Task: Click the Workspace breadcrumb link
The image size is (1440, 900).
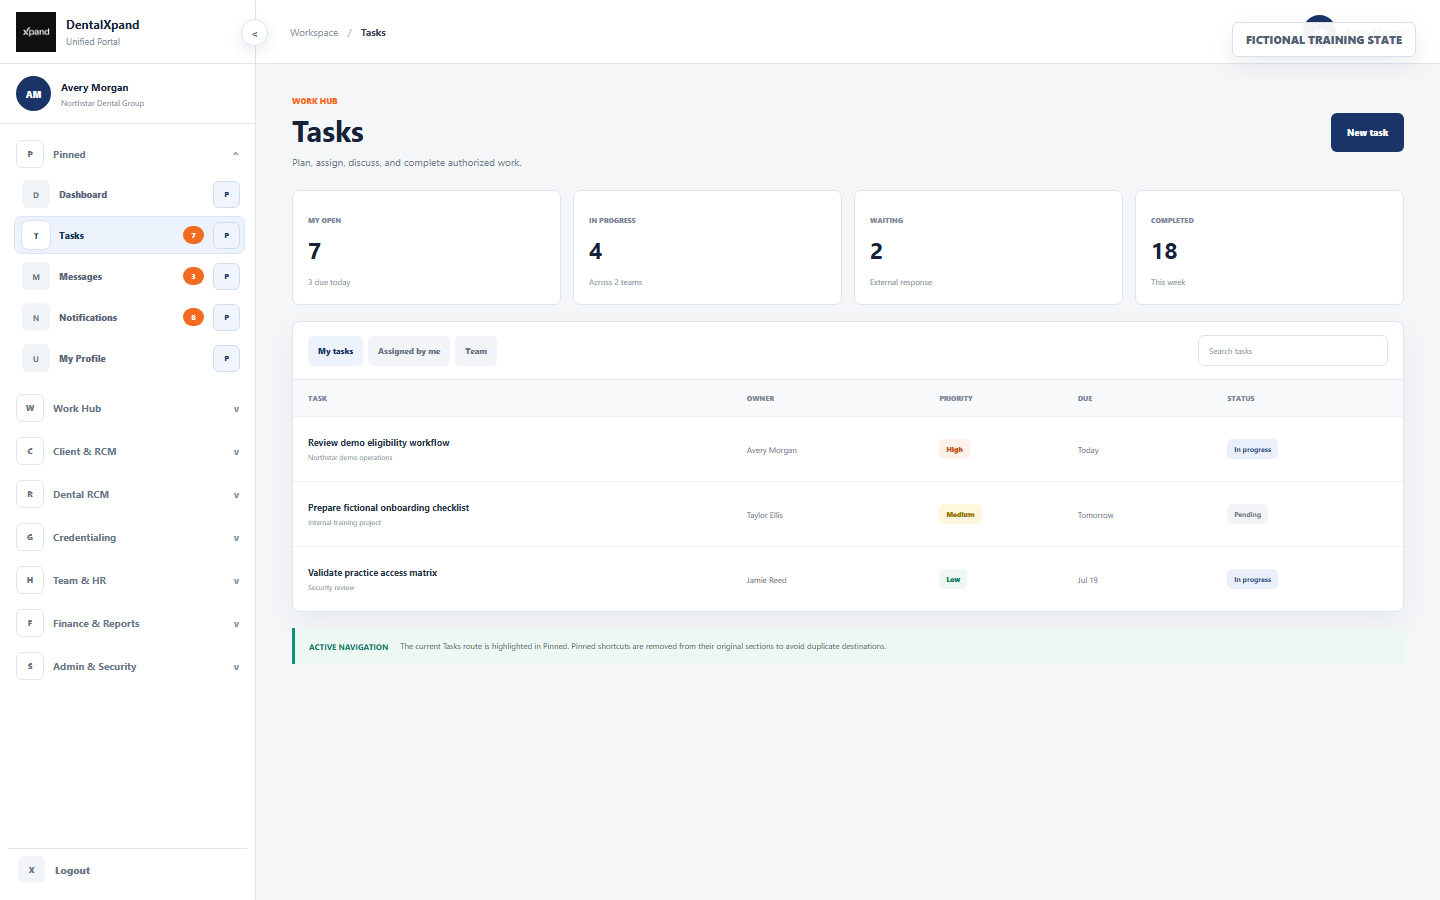Action: (314, 33)
